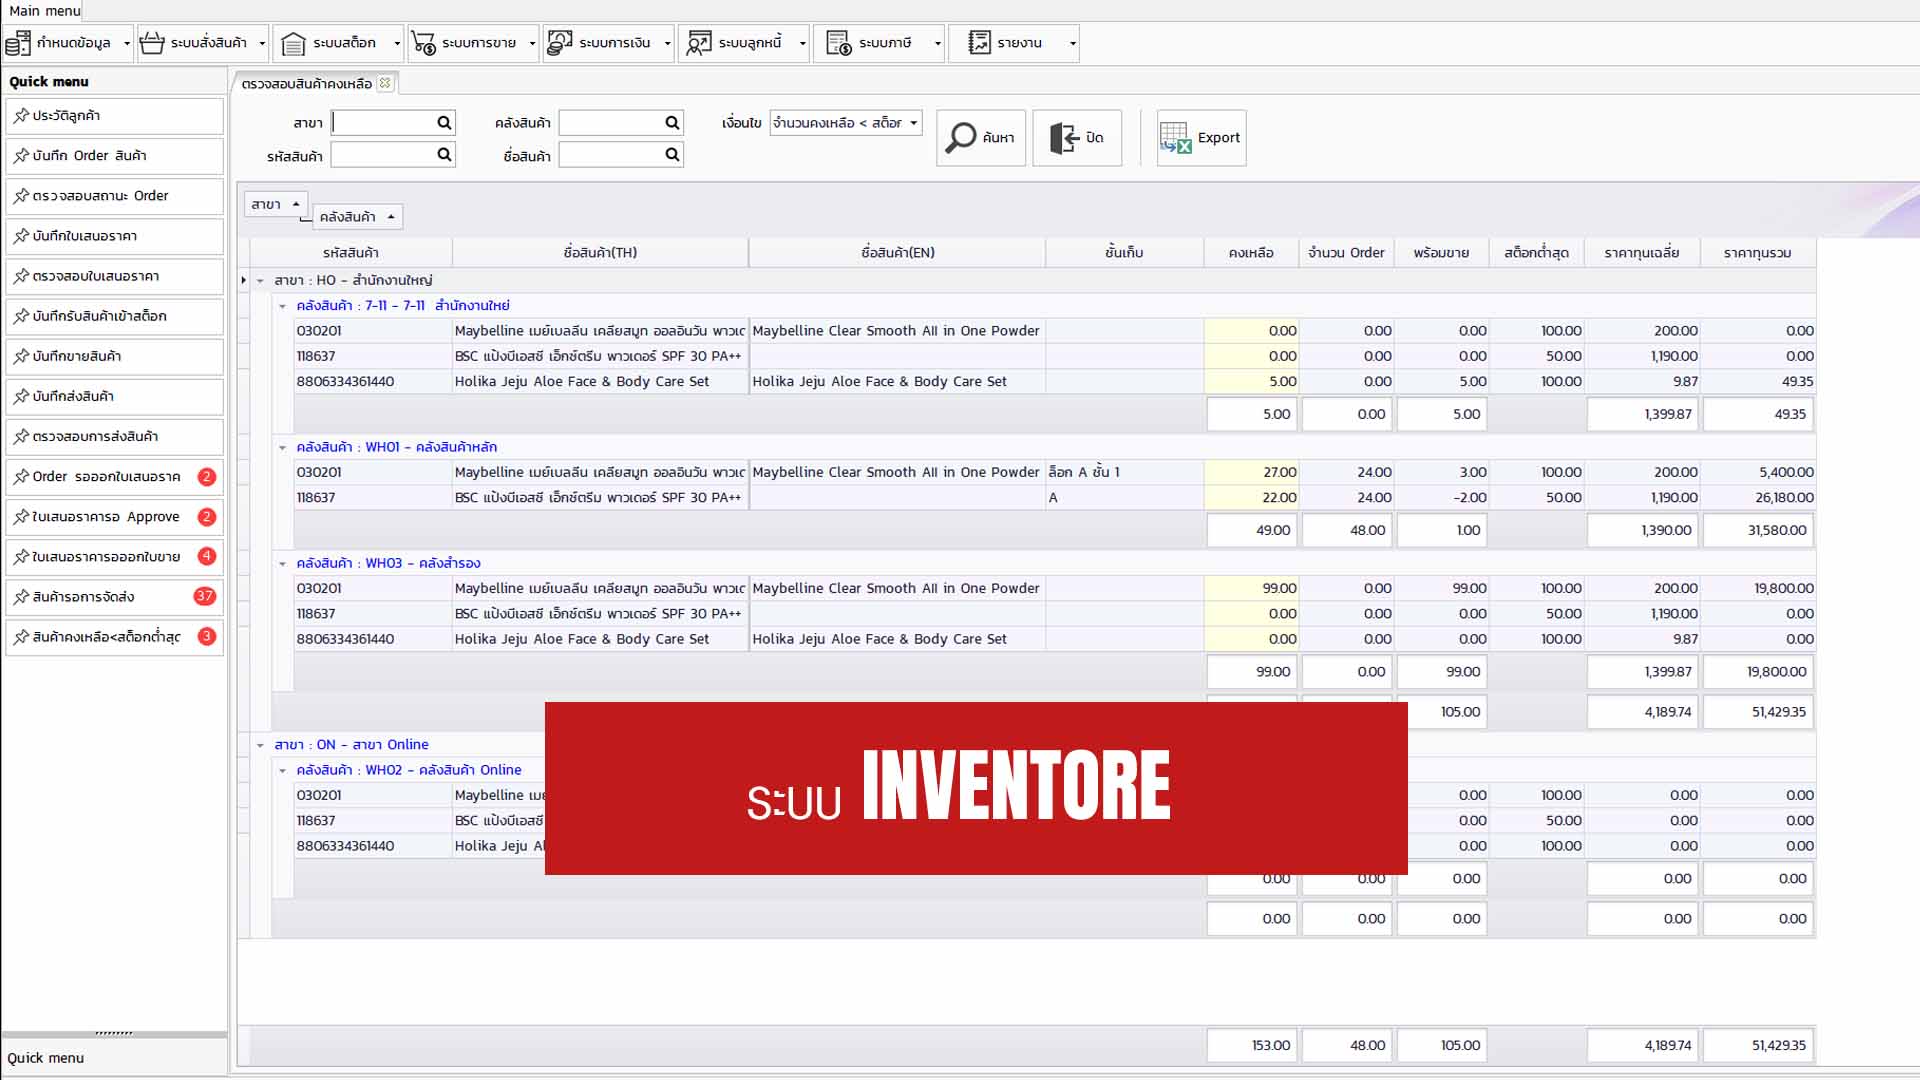1920x1080 pixels.
Task: Open dropdown arrow of ระบบการขาย menu
Action: (x=532, y=43)
